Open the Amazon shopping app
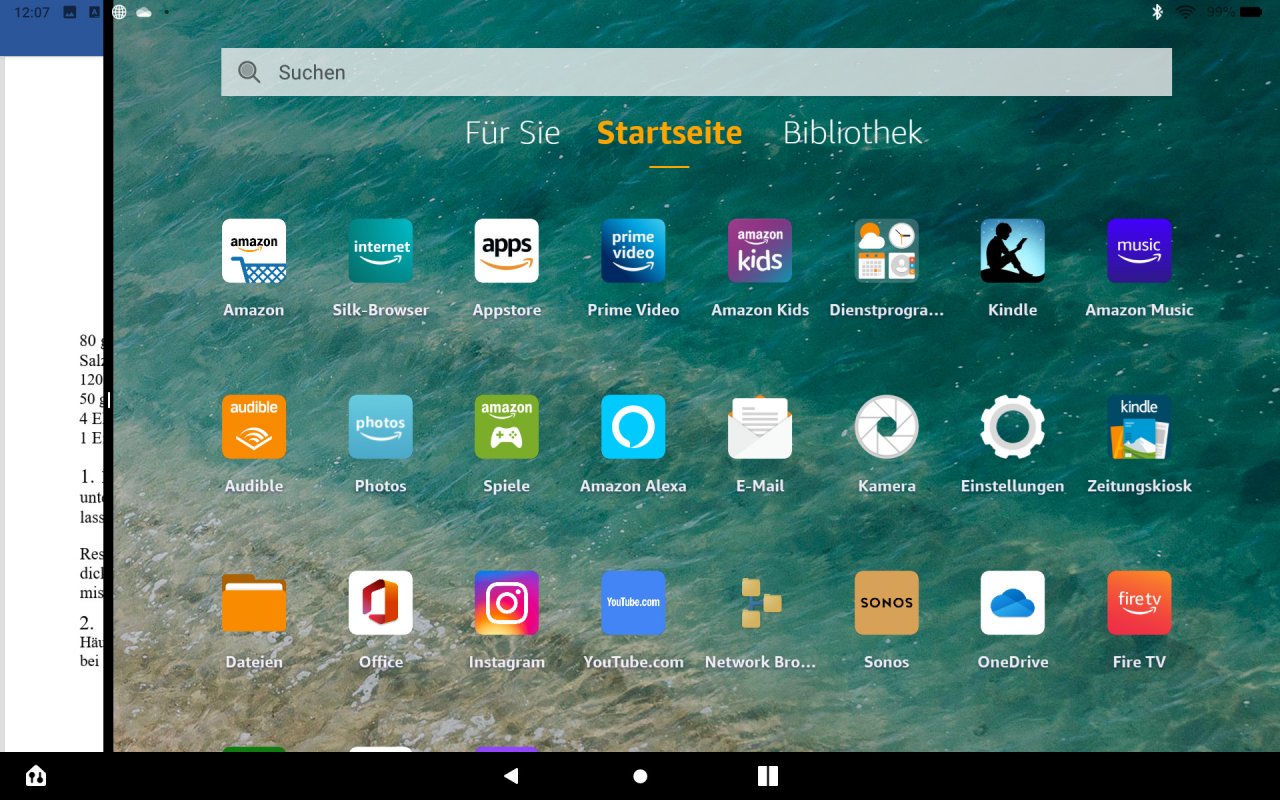Viewport: 1280px width, 800px height. (254, 251)
